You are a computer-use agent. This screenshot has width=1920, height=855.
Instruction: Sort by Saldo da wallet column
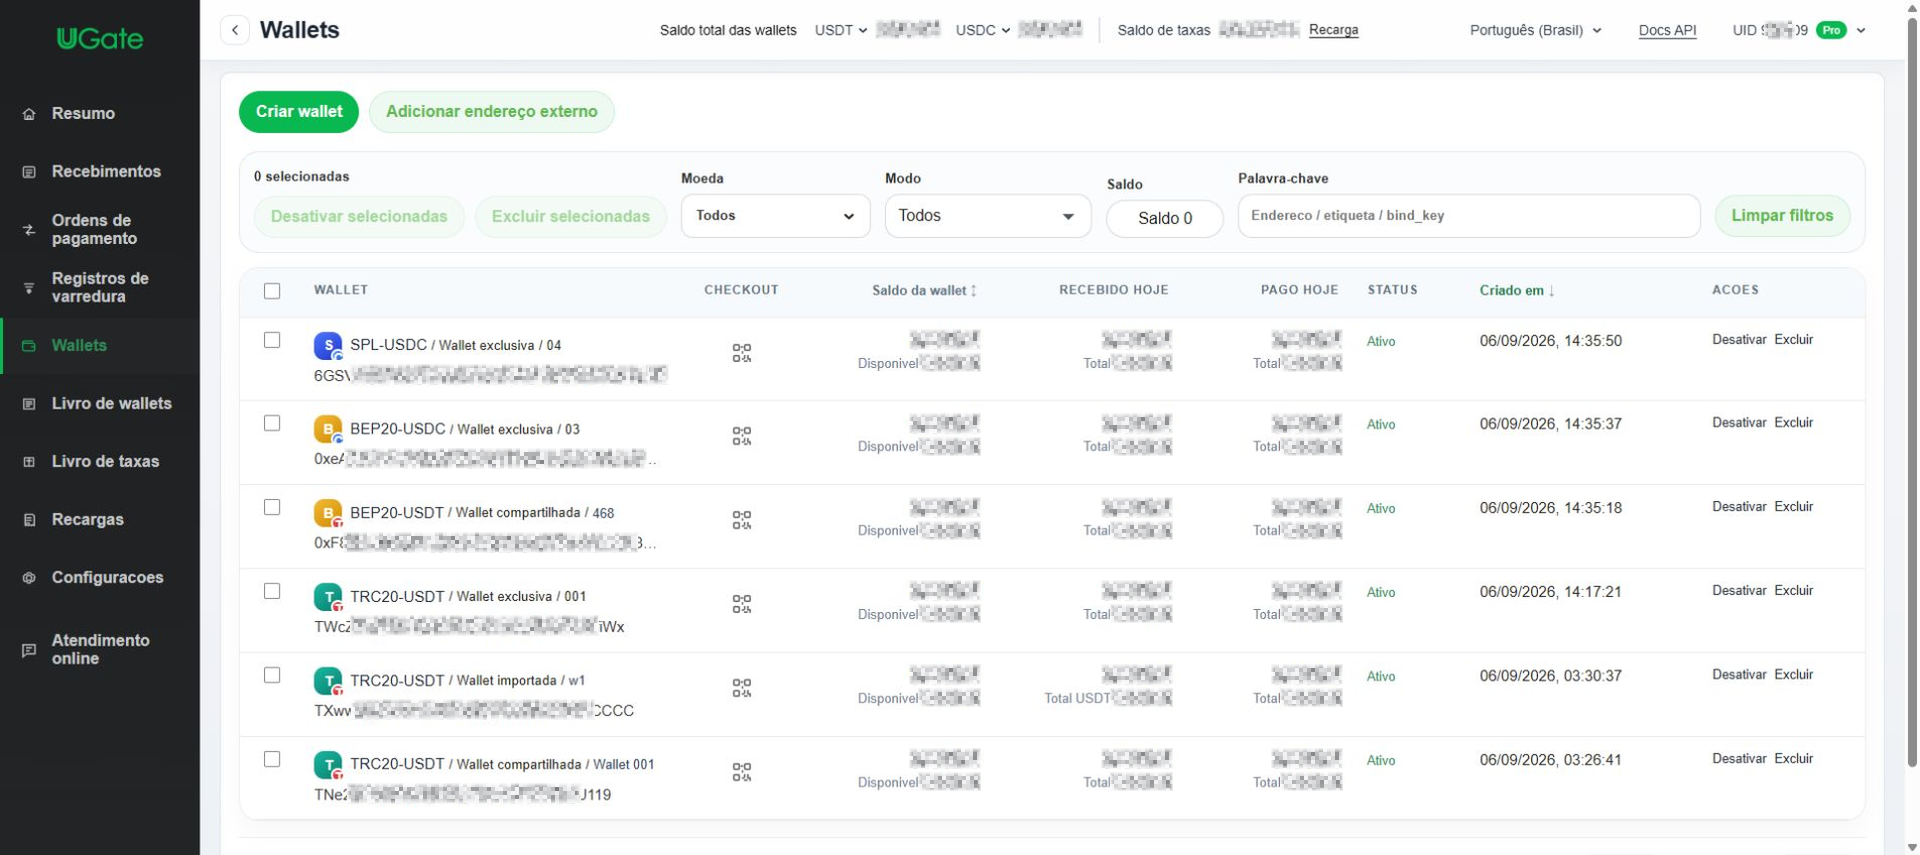point(924,290)
